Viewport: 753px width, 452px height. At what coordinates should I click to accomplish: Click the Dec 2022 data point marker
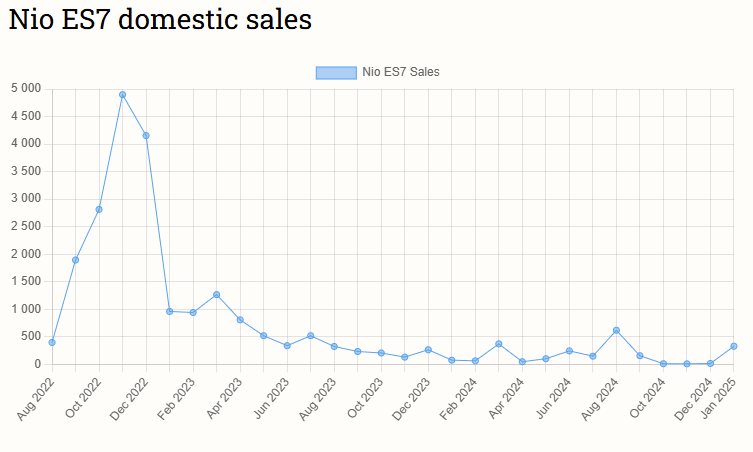click(146, 135)
